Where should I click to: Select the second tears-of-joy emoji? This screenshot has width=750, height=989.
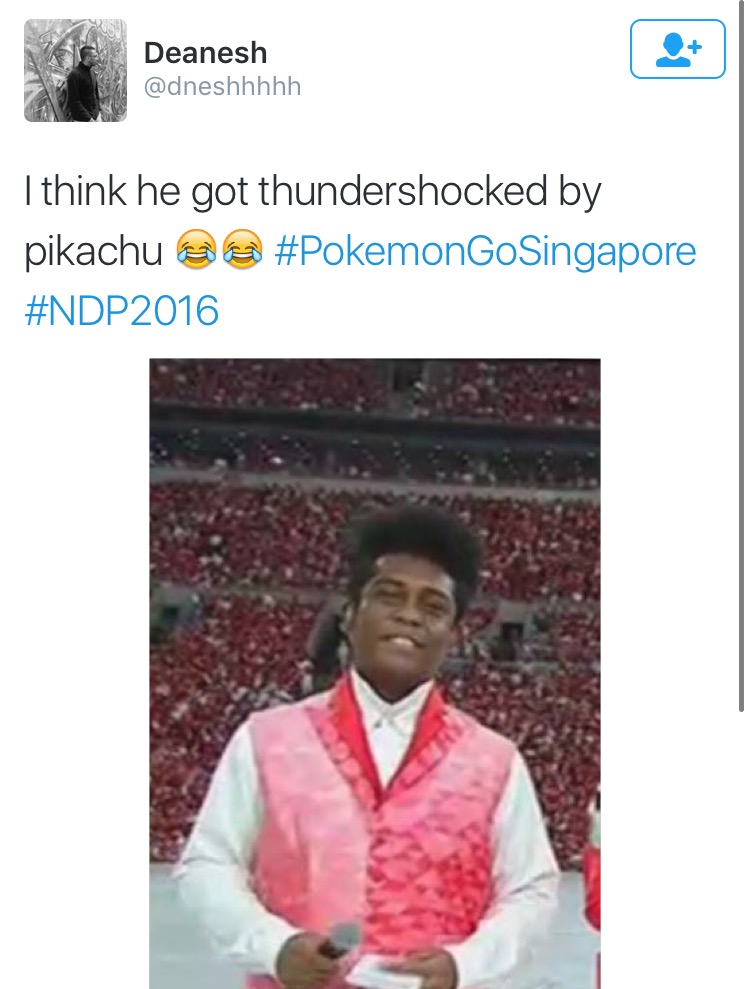(243, 250)
